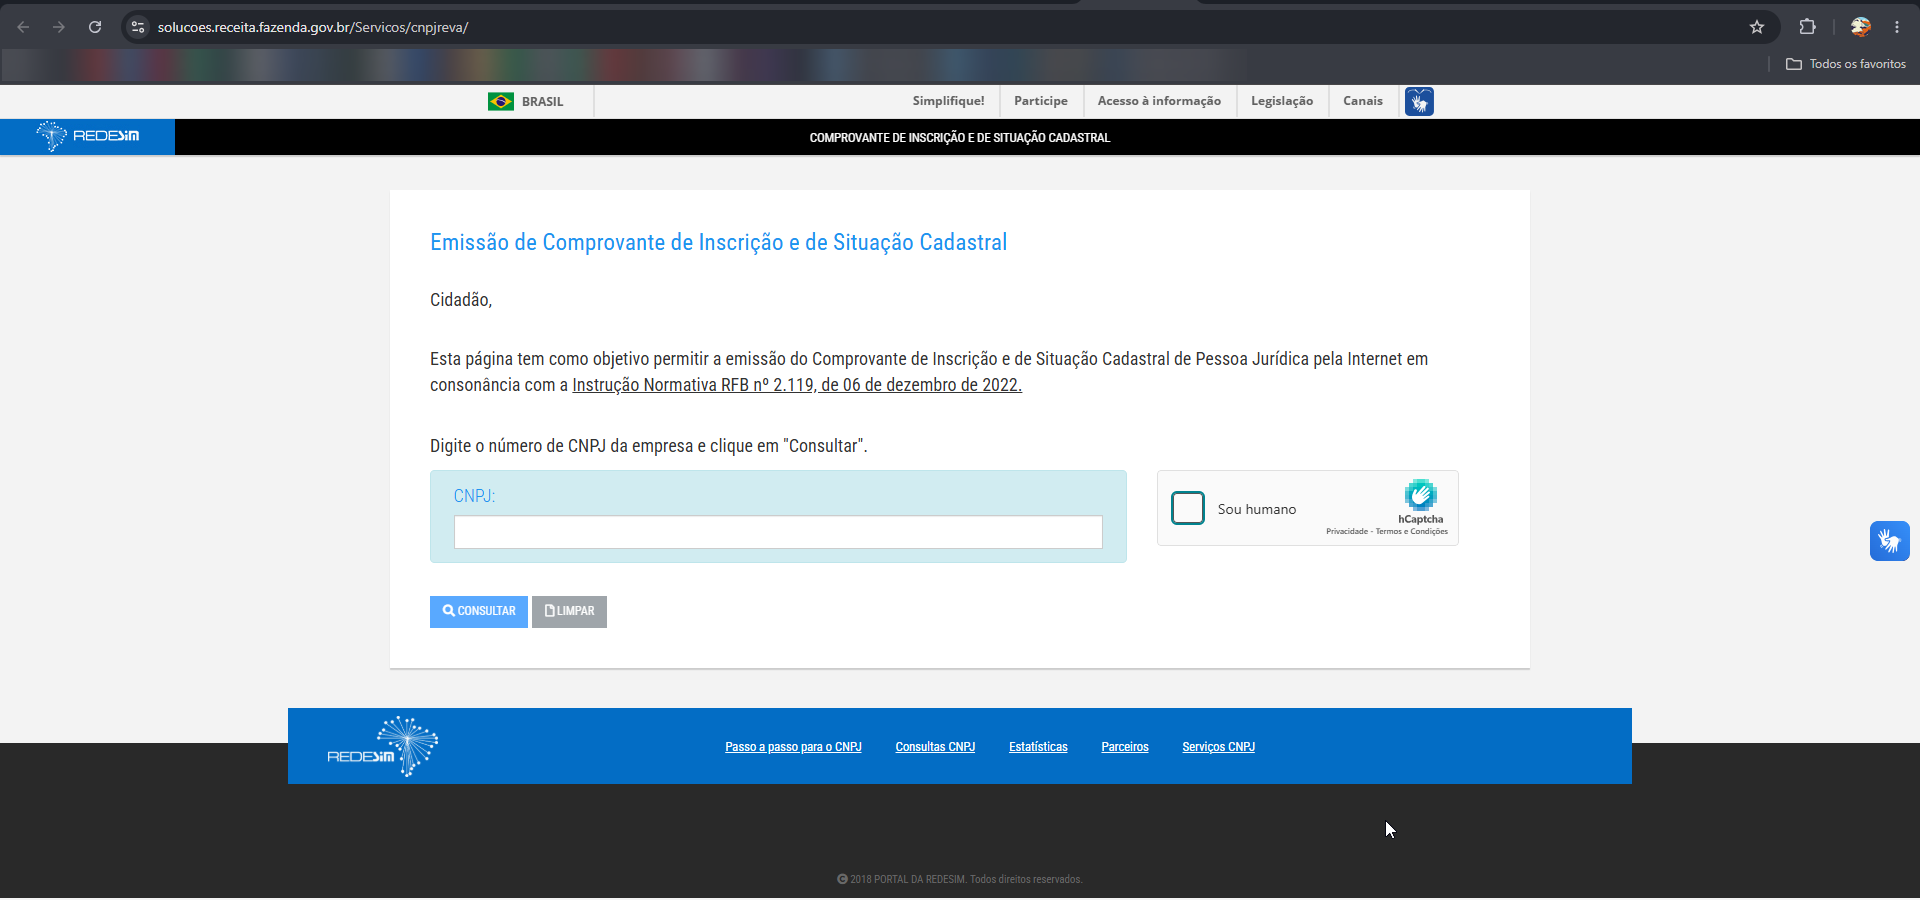This screenshot has height=900, width=1920.
Task: Open Instrução Normativa RFB nº 2.119 link
Action: 797,385
